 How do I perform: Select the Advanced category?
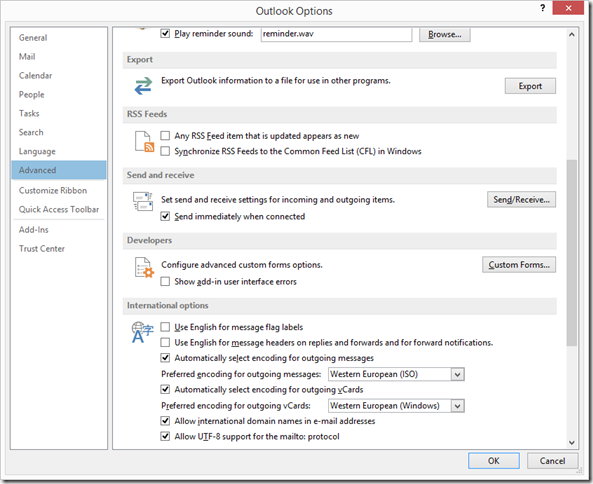(x=59, y=170)
